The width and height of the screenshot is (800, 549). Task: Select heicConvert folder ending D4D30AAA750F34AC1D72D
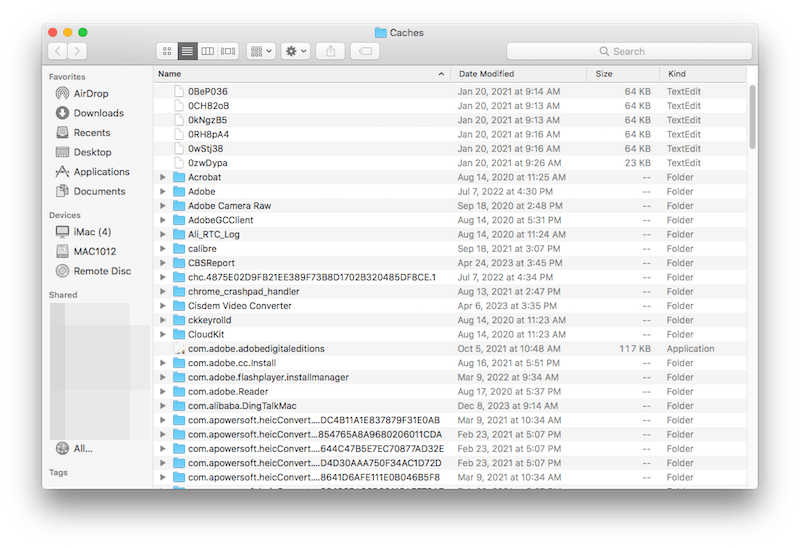point(449,463)
